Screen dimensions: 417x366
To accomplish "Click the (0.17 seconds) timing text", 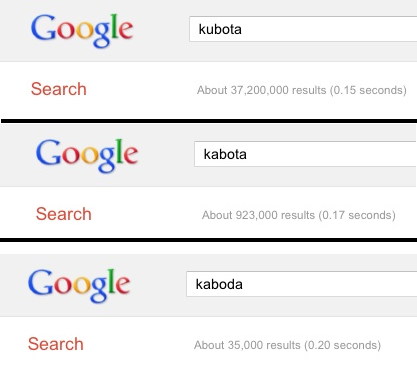I will [357, 215].
